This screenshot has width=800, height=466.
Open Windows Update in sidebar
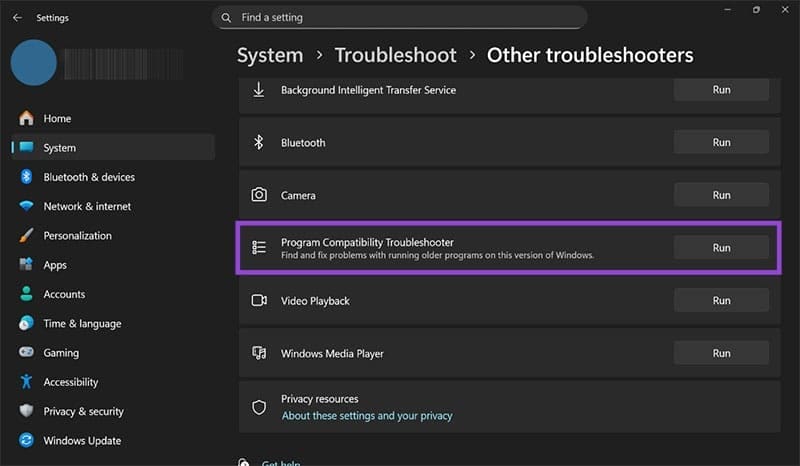click(82, 440)
